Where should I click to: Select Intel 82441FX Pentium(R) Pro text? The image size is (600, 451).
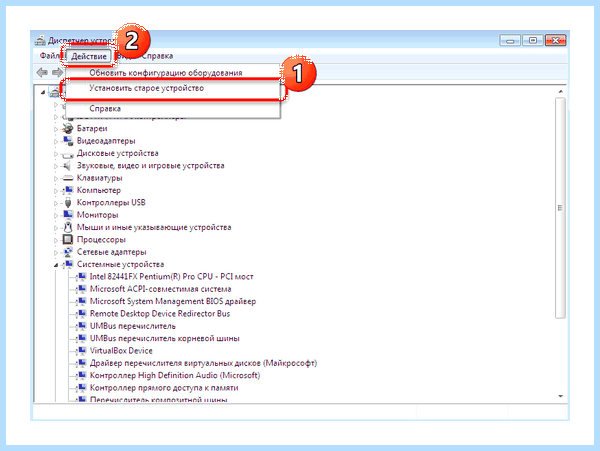[x=171, y=277]
